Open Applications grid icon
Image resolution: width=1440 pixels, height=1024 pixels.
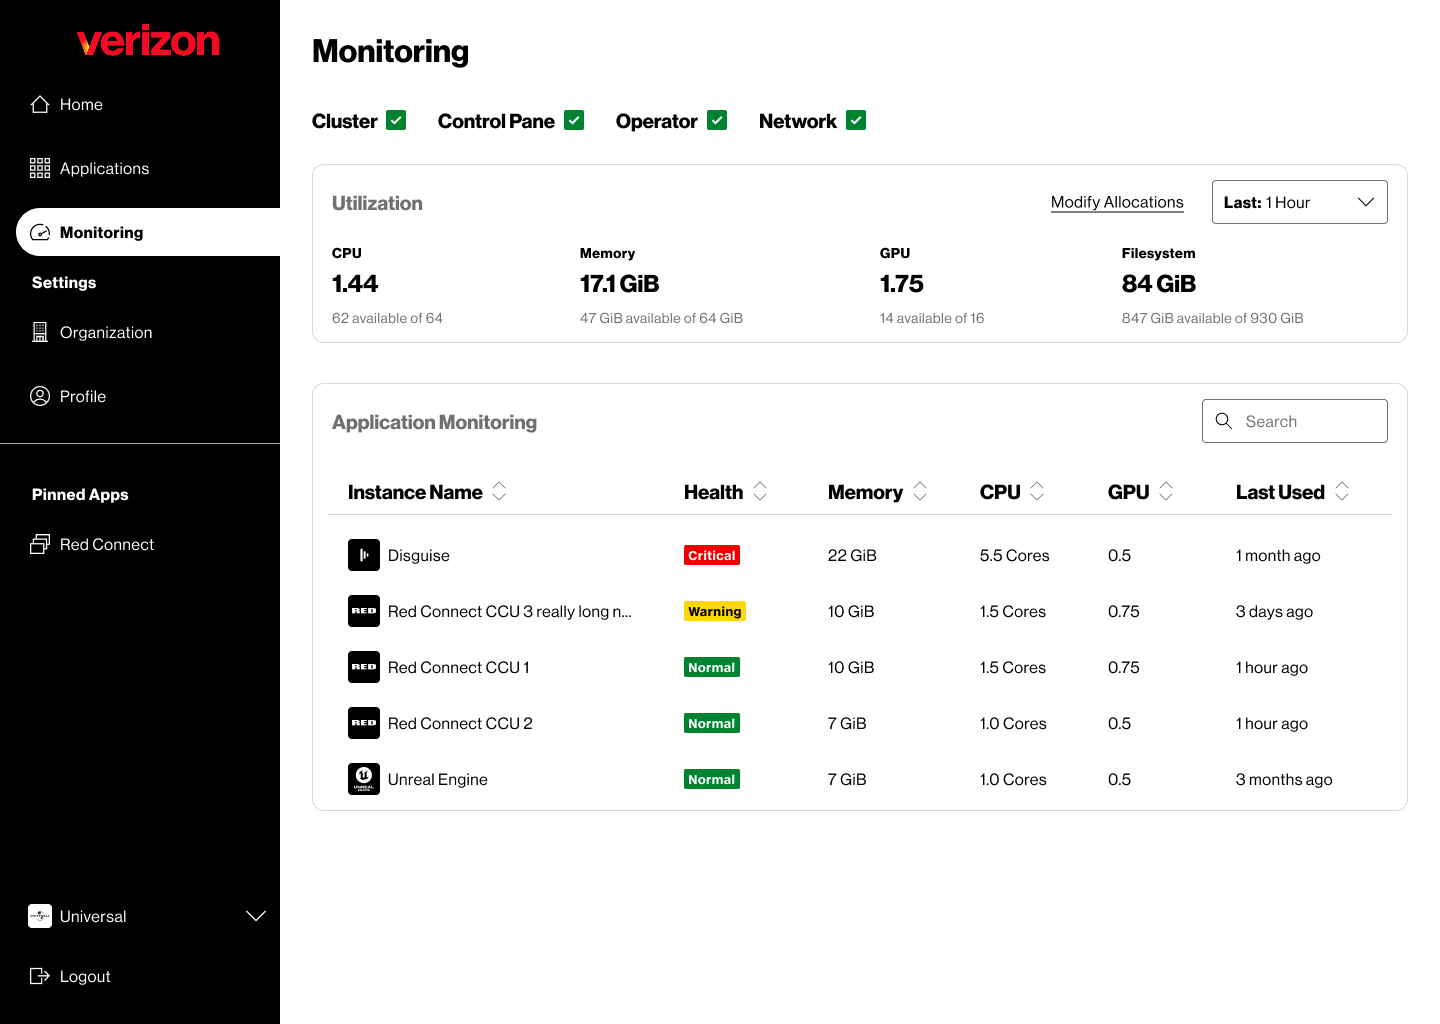(x=40, y=168)
